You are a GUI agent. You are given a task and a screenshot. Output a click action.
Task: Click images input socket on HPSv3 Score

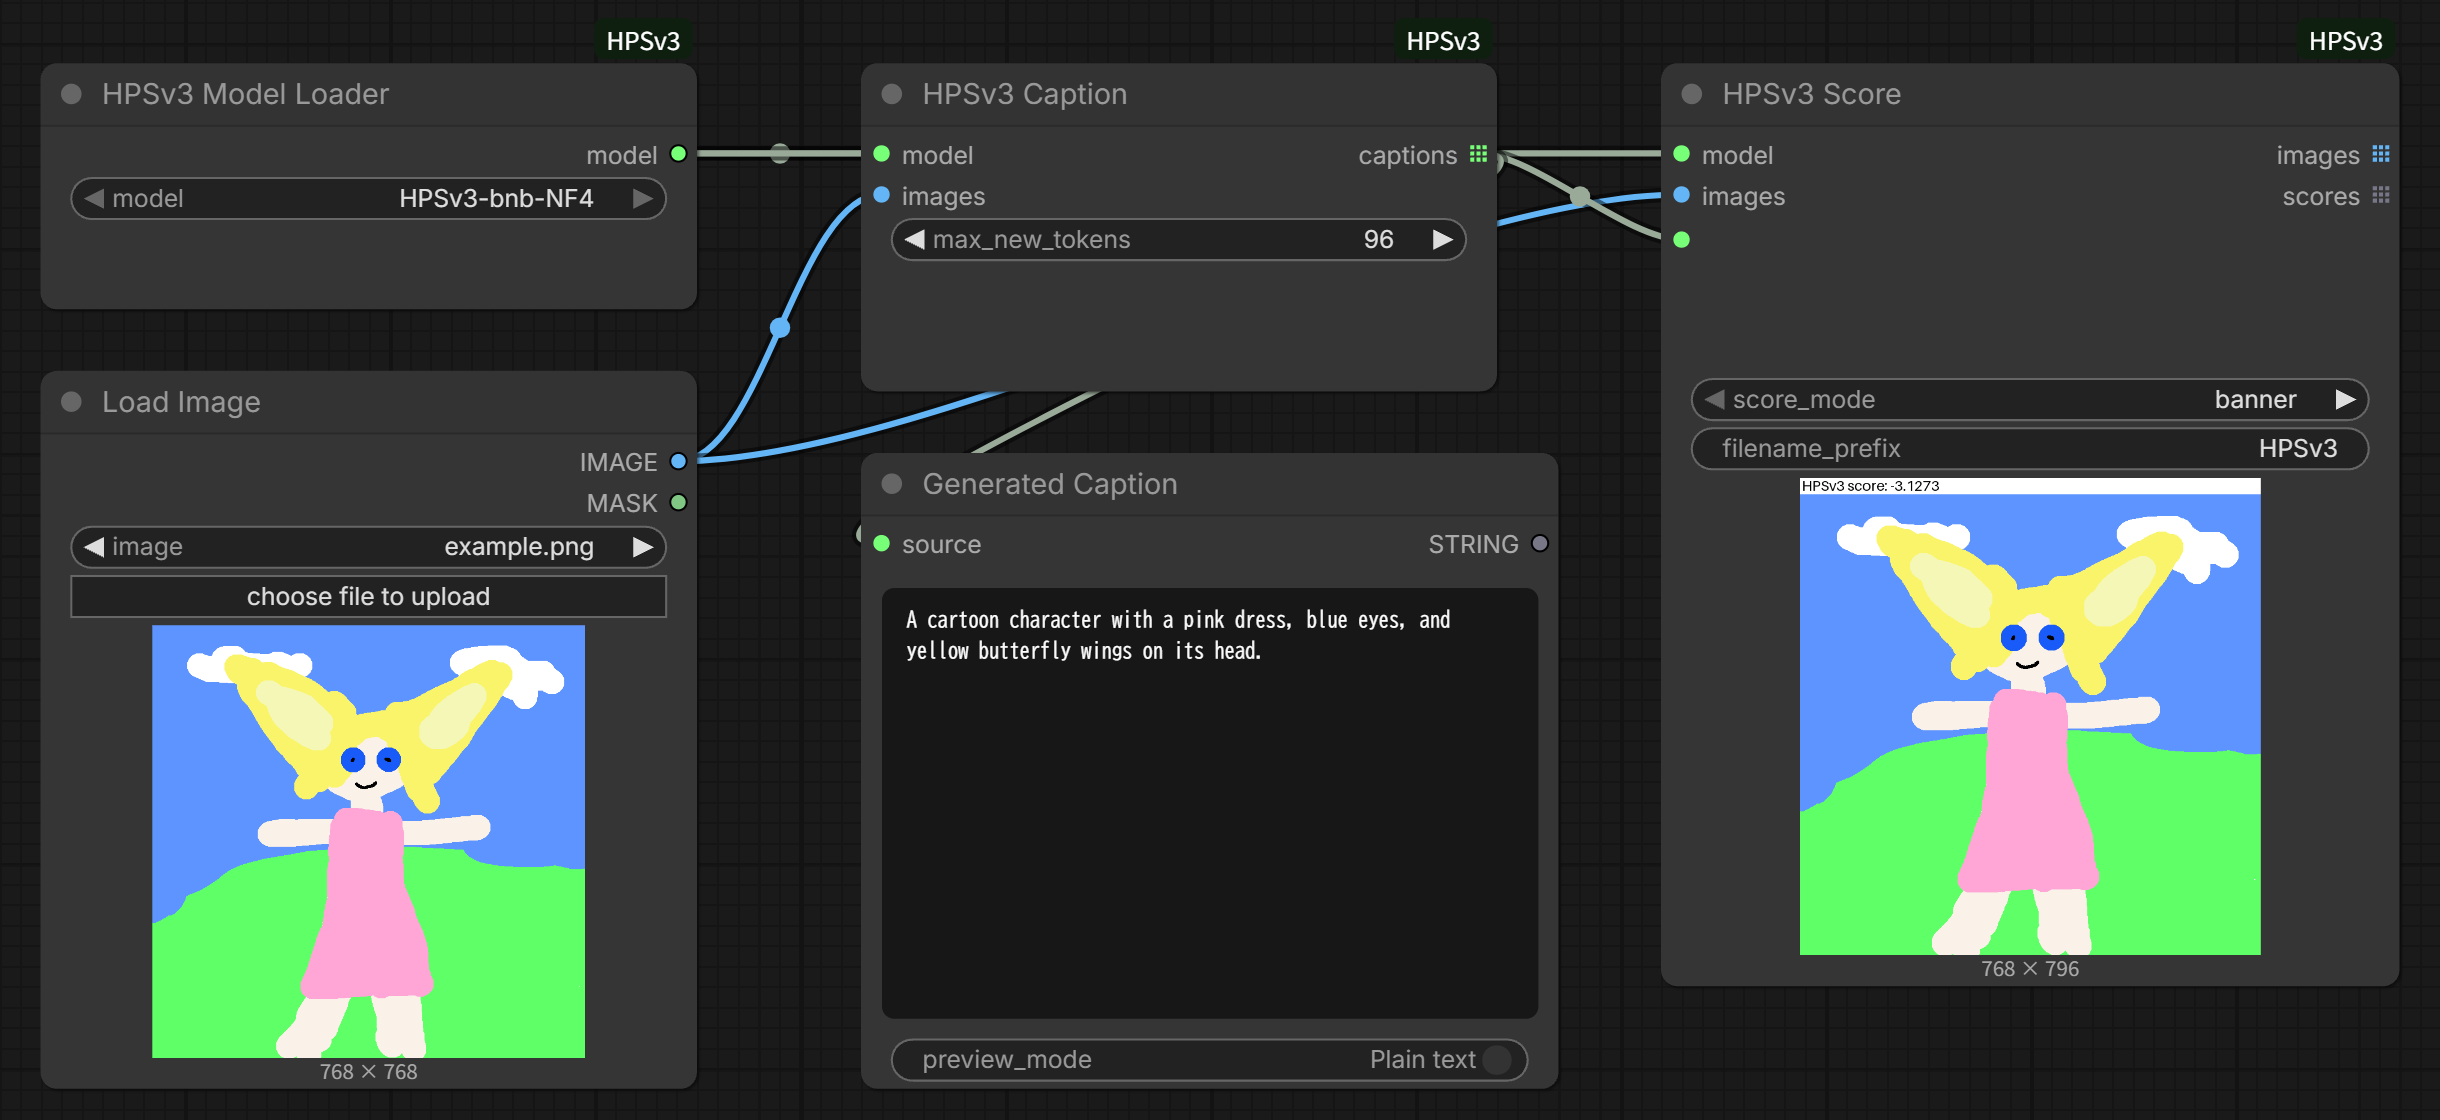pos(1682,195)
